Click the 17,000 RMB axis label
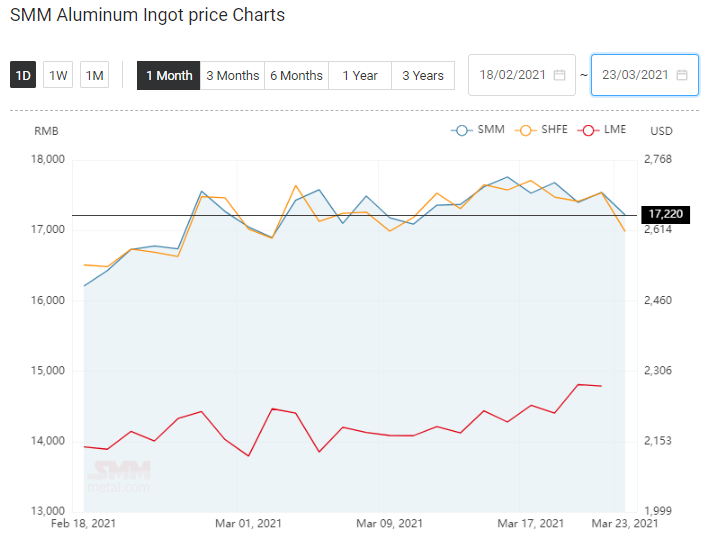Screen dimensions: 723x538 point(48,230)
